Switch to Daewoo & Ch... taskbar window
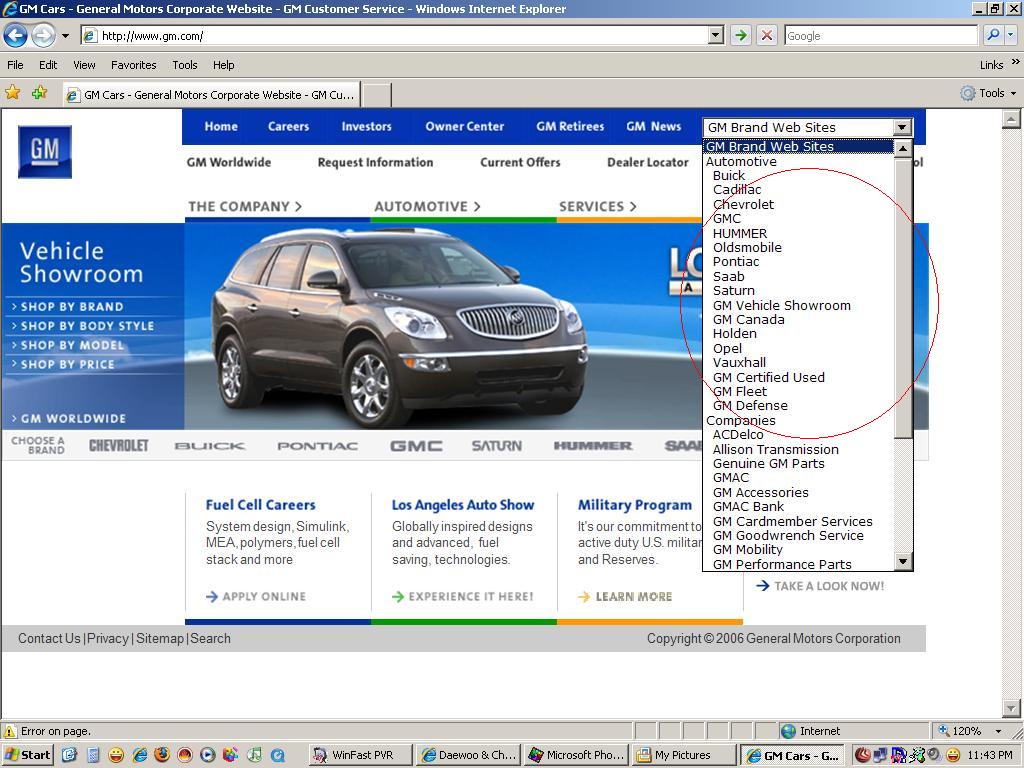The image size is (1024, 768). tap(468, 755)
